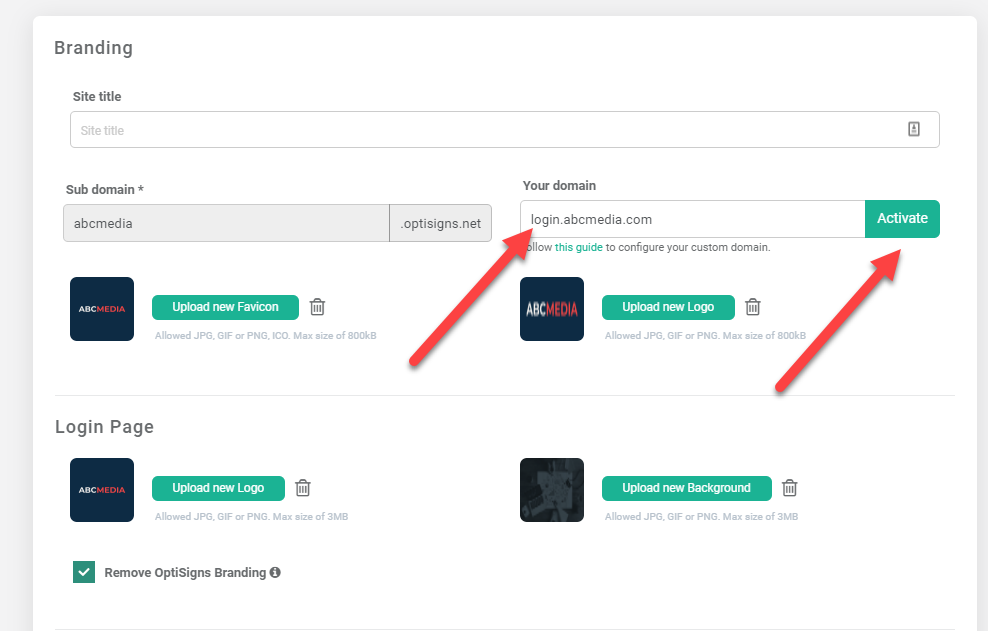Click the Upload new Favicon button

point(225,307)
